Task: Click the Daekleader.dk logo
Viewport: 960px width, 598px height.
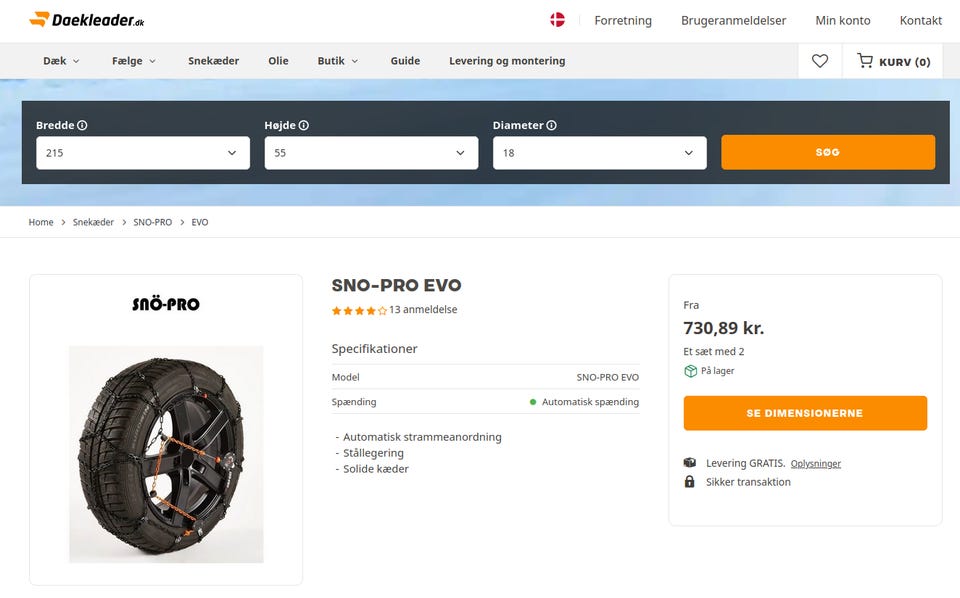Action: 86,20
